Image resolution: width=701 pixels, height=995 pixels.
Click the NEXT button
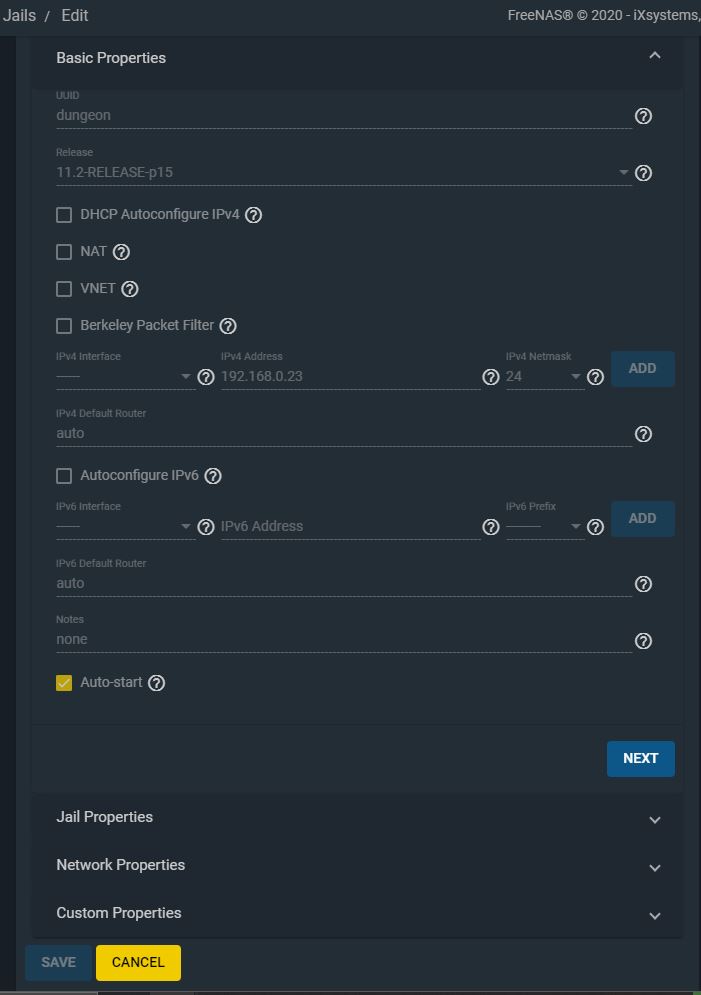point(641,758)
